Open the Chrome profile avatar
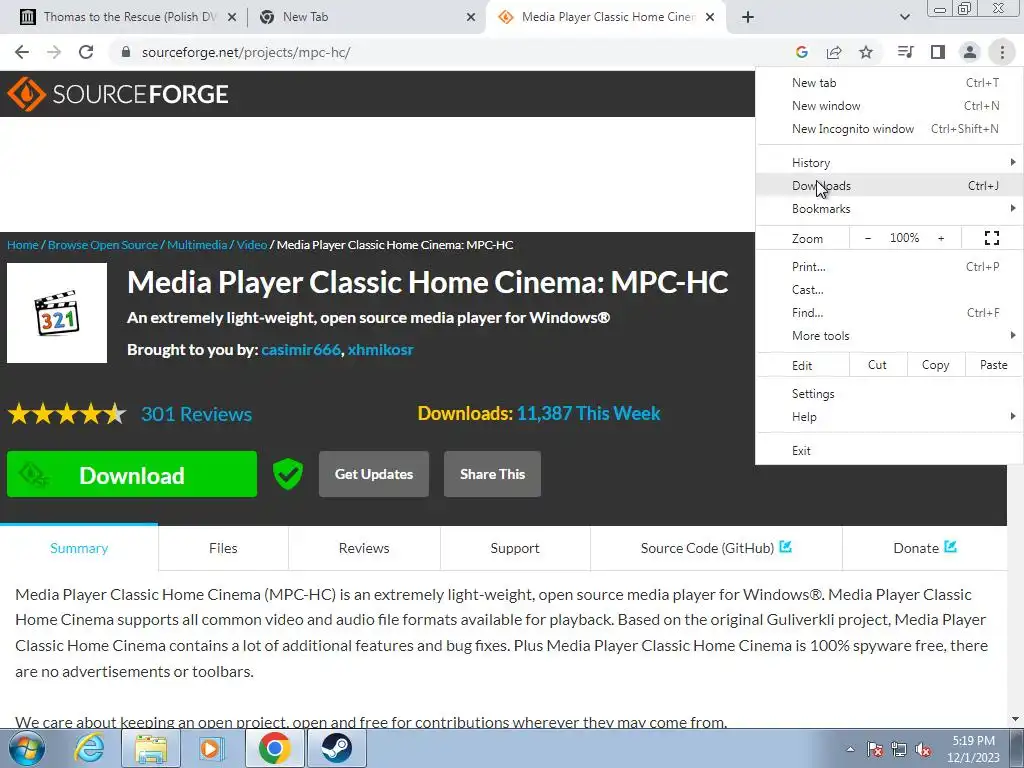This screenshot has width=1024, height=768. point(970,52)
